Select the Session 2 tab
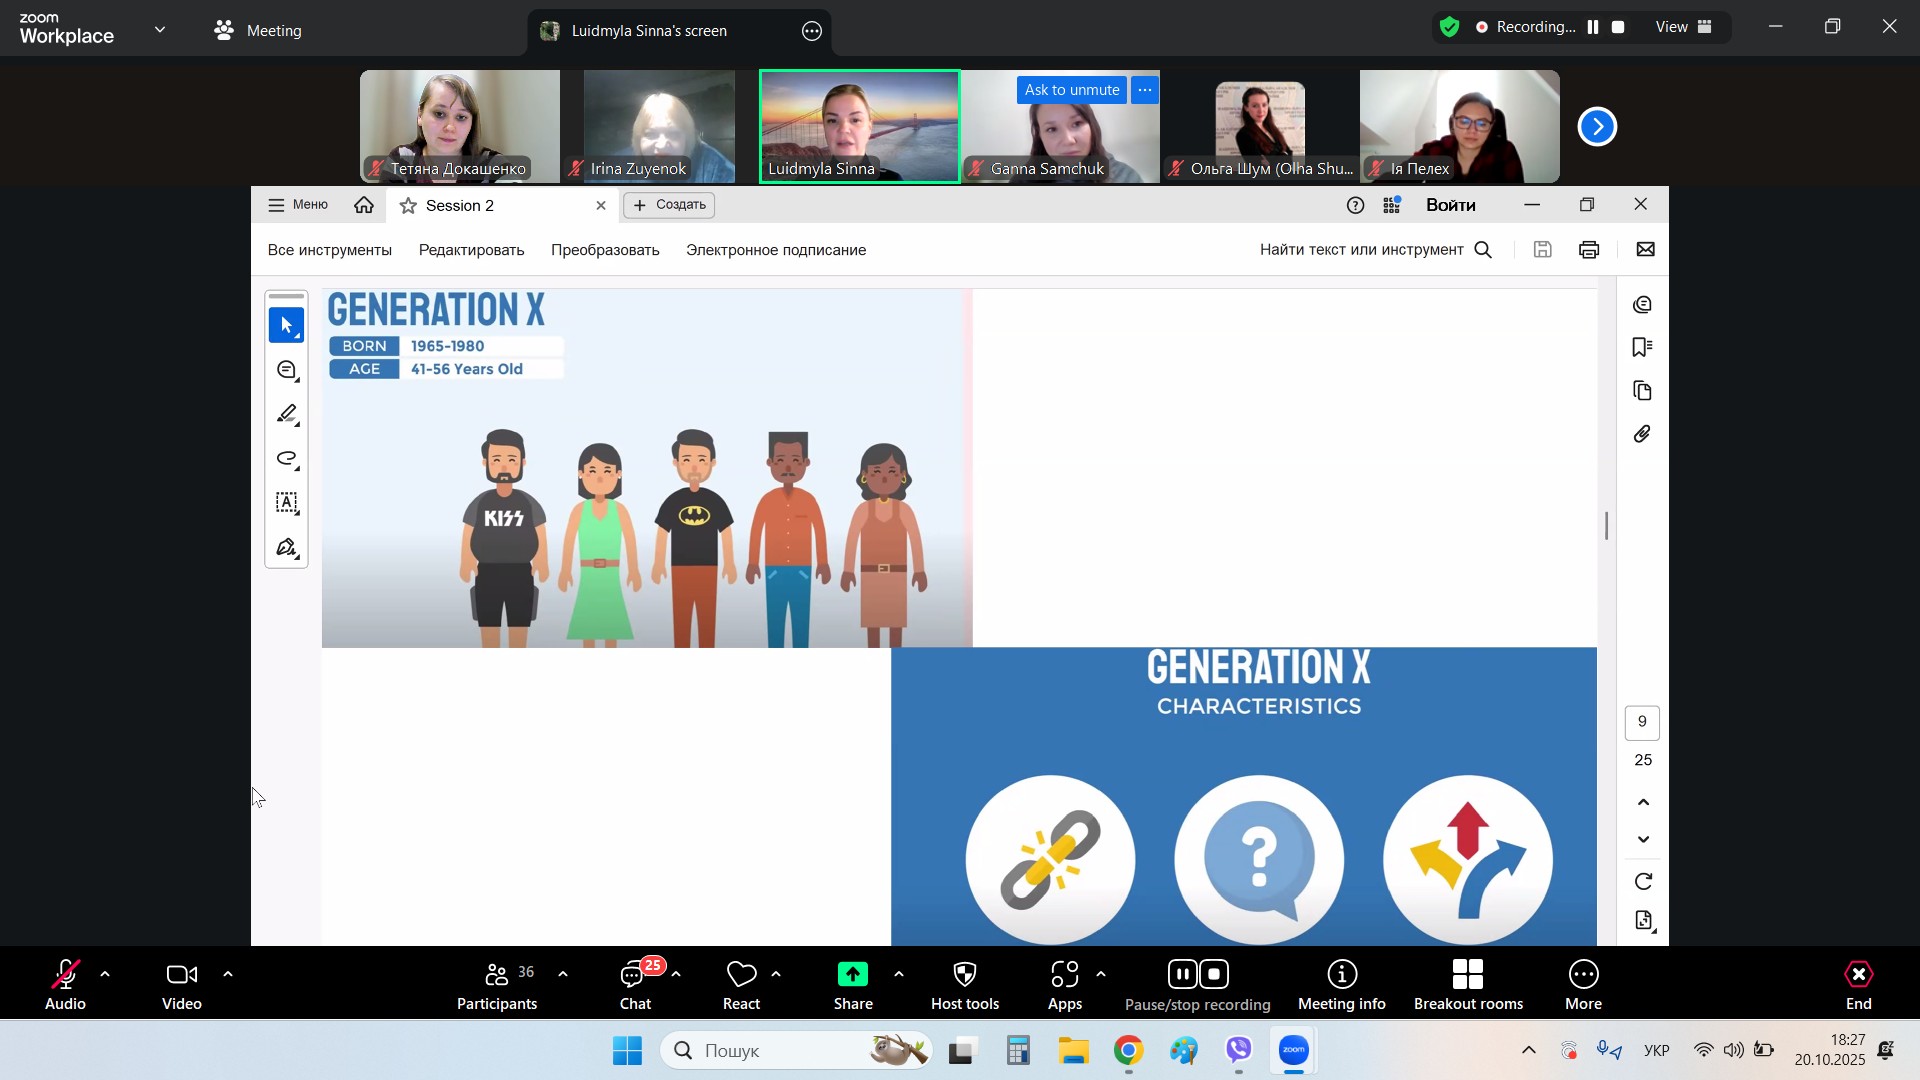Image resolution: width=1920 pixels, height=1080 pixels. coord(460,206)
